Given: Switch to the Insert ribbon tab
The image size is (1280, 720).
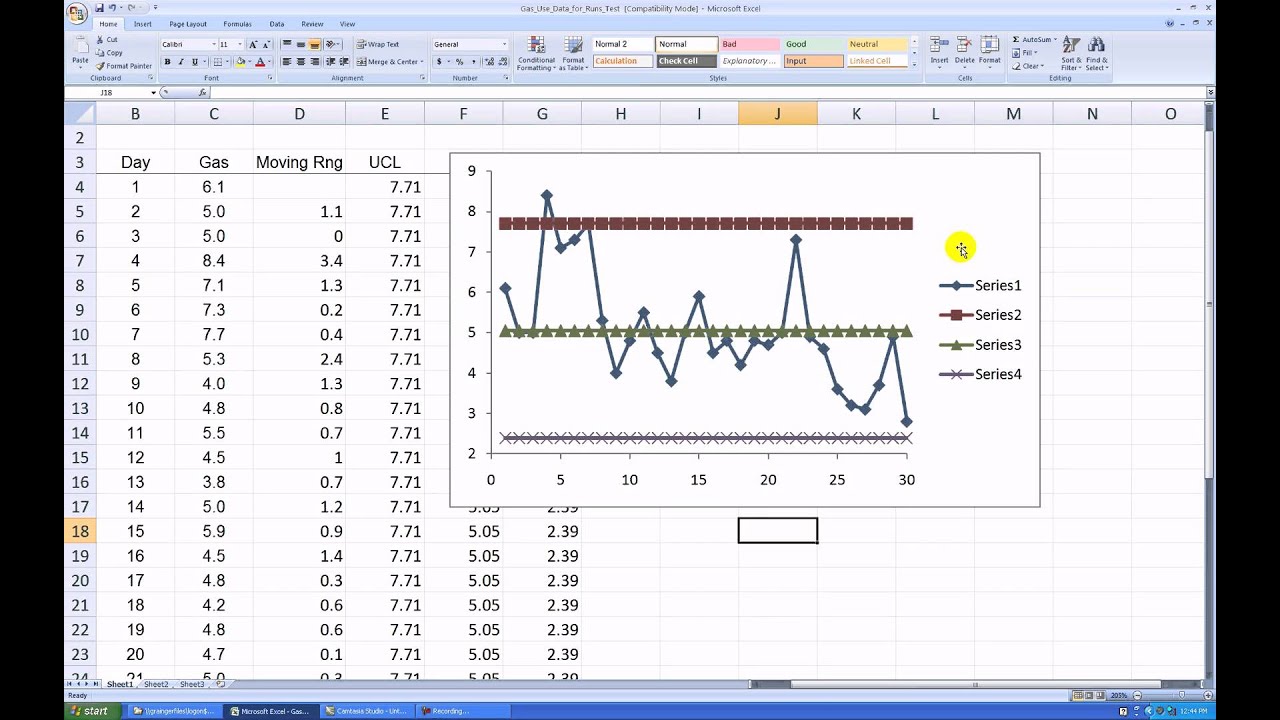Looking at the screenshot, I should (x=142, y=24).
